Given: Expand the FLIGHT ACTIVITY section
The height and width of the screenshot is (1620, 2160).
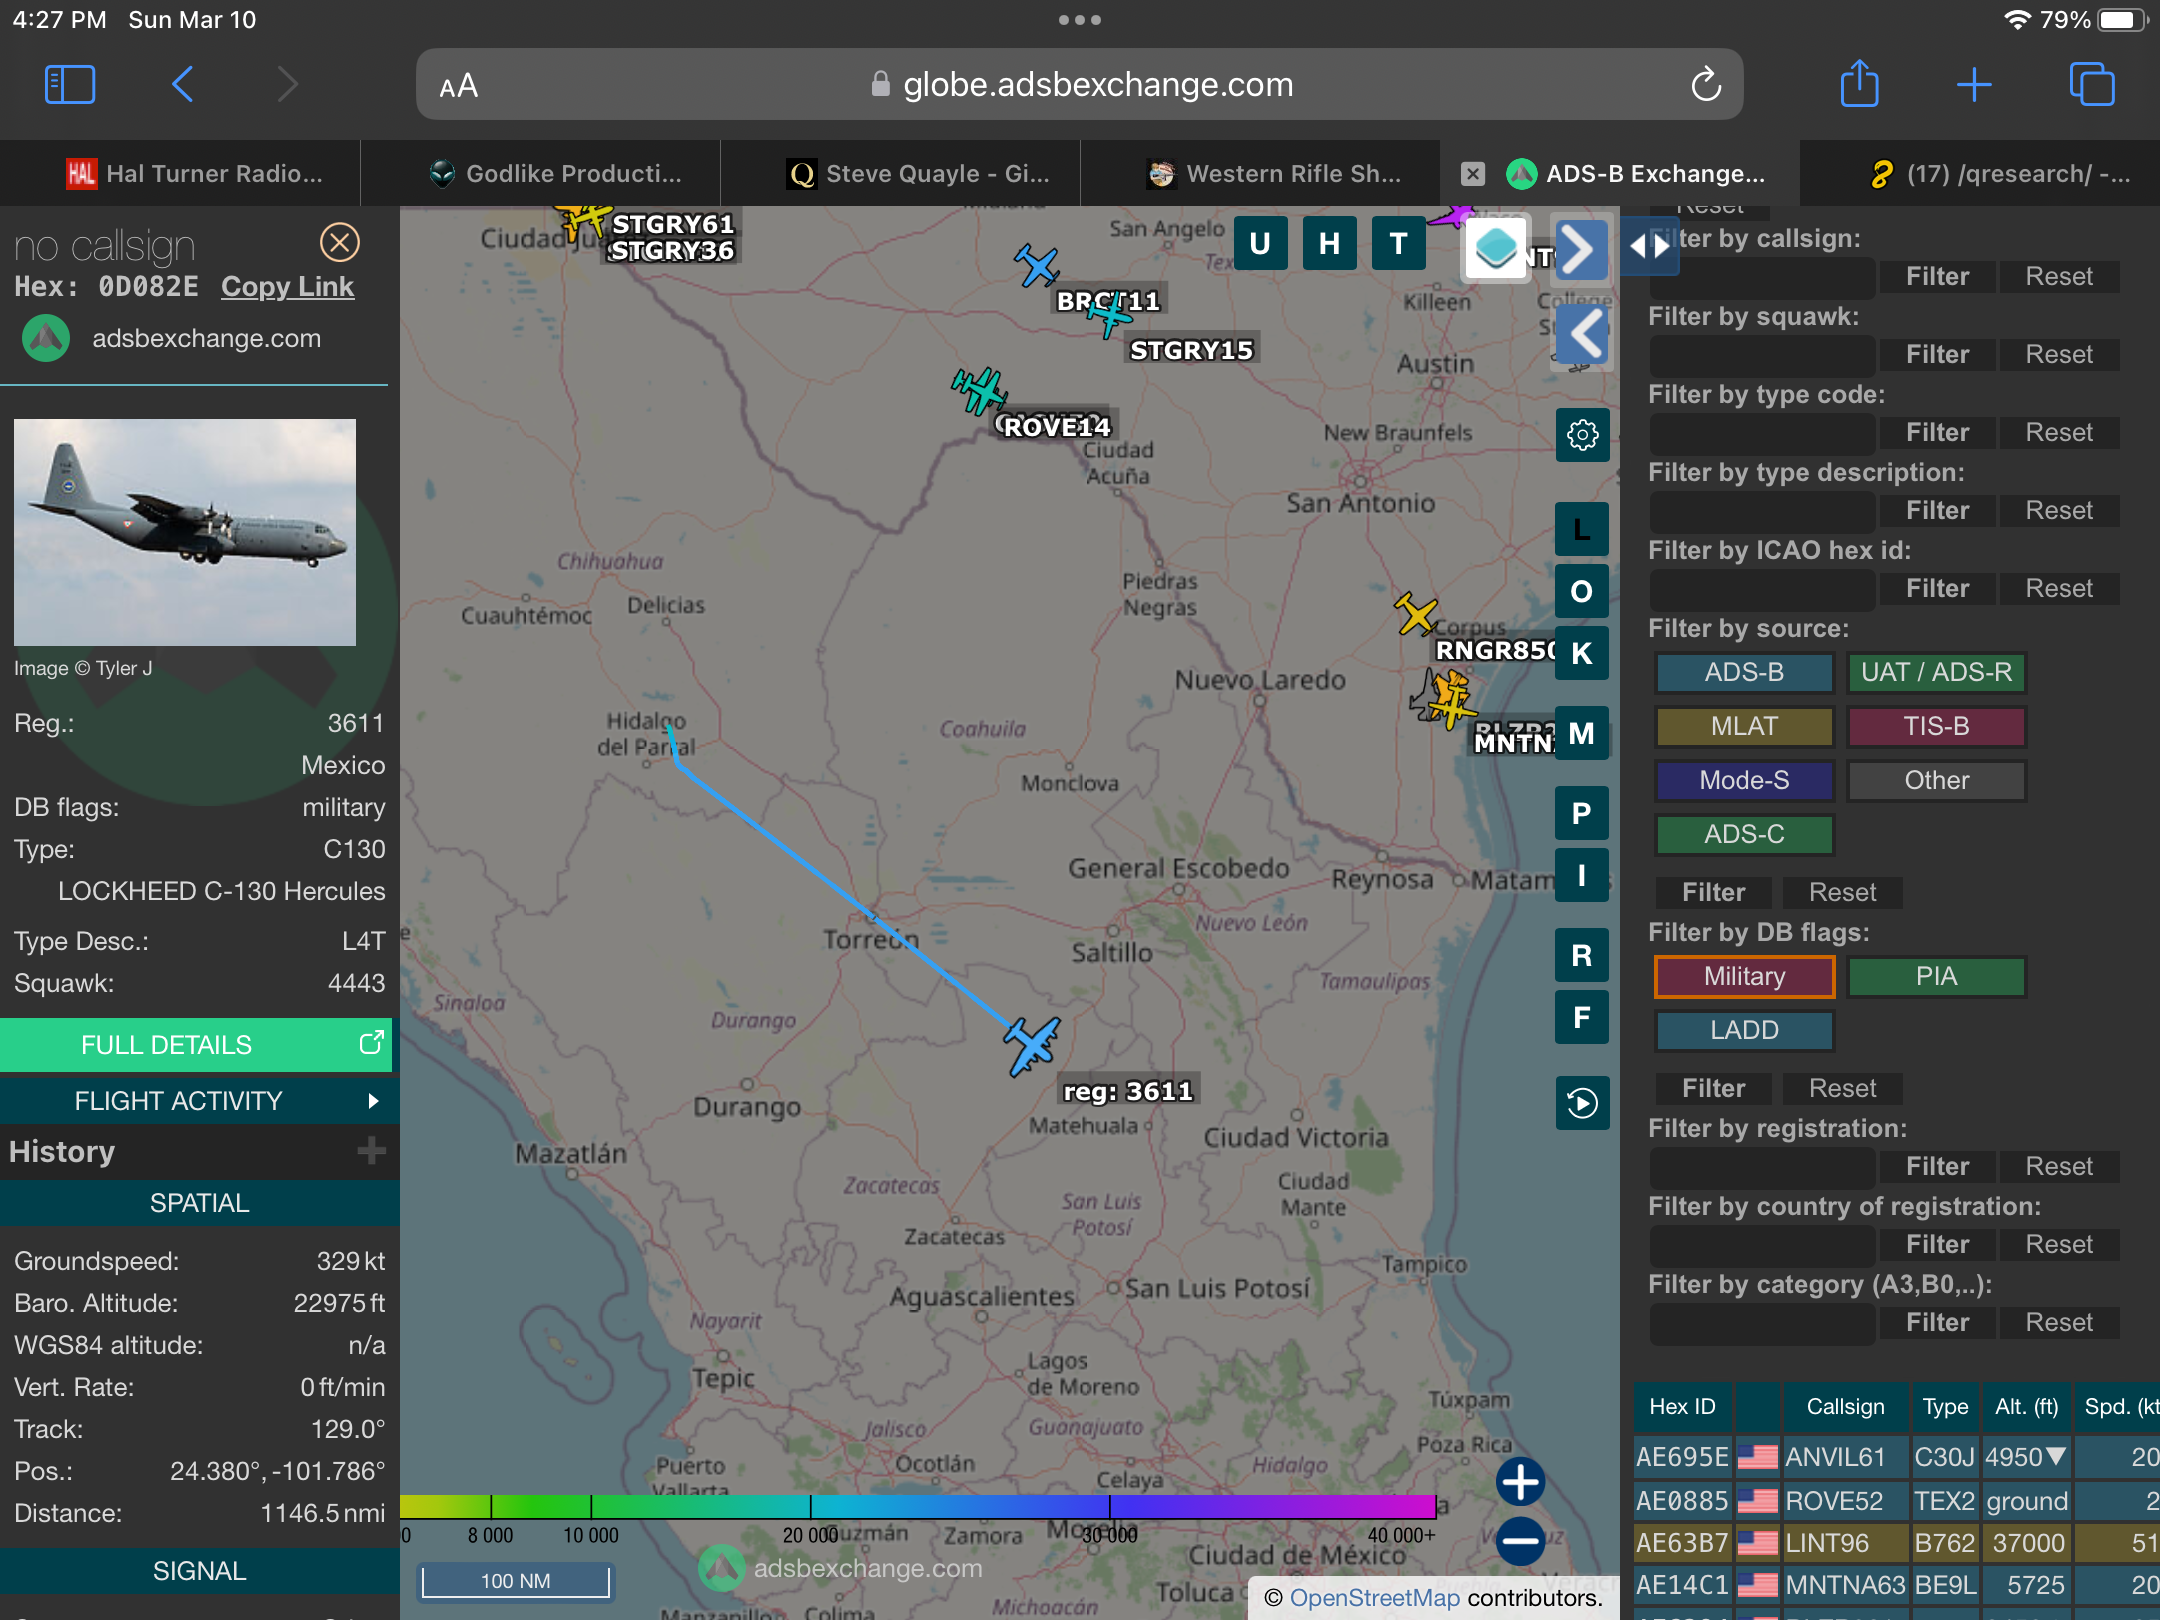Looking at the screenshot, I should point(198,1101).
